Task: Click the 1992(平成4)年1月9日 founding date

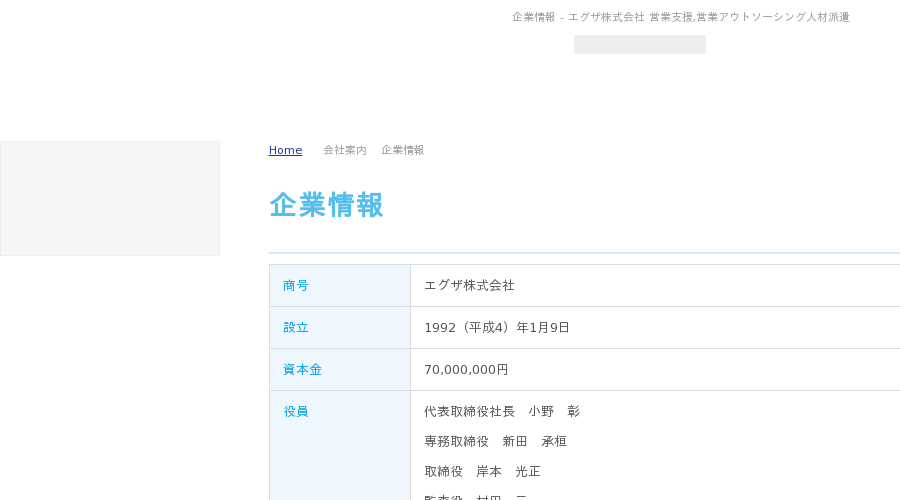Action: [496, 327]
